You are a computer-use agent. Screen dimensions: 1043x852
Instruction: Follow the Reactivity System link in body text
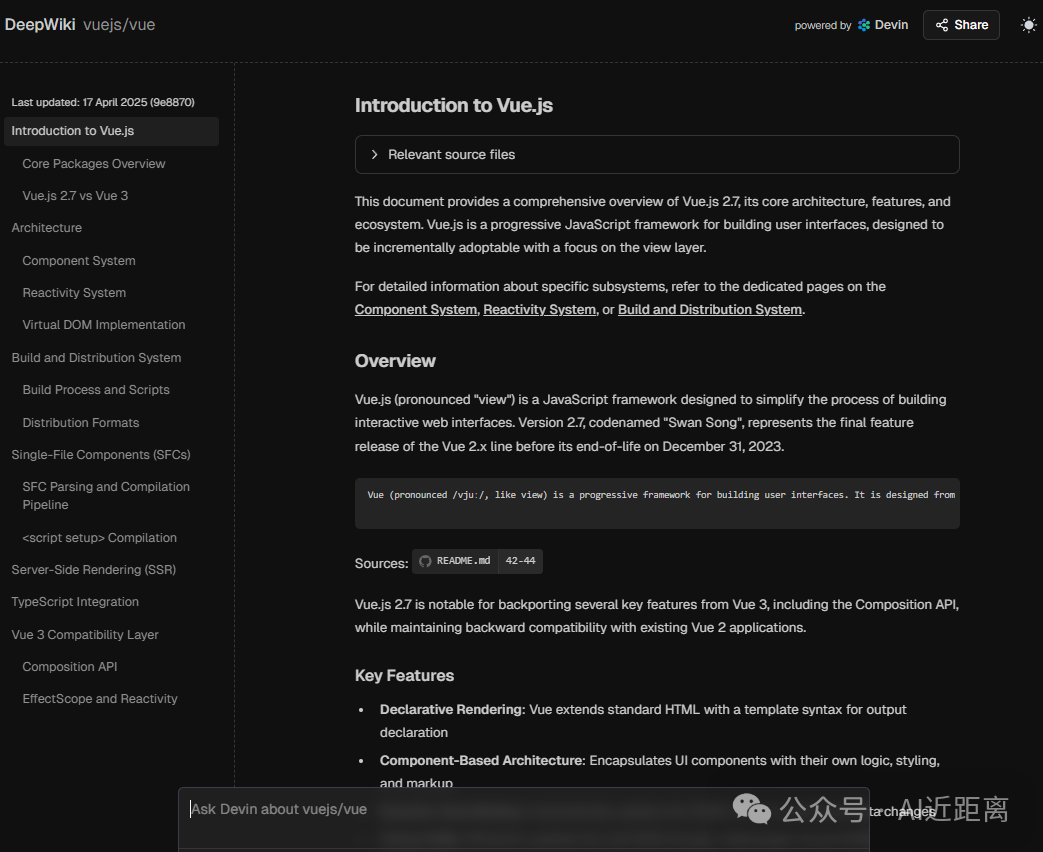[539, 309]
